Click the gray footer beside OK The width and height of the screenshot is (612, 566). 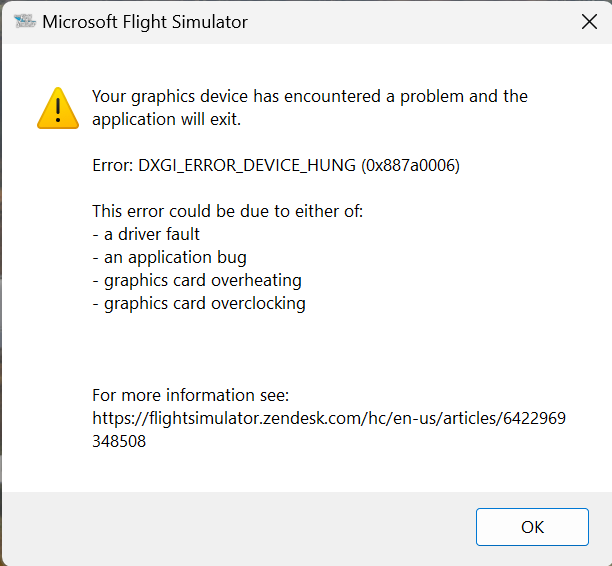(238, 527)
